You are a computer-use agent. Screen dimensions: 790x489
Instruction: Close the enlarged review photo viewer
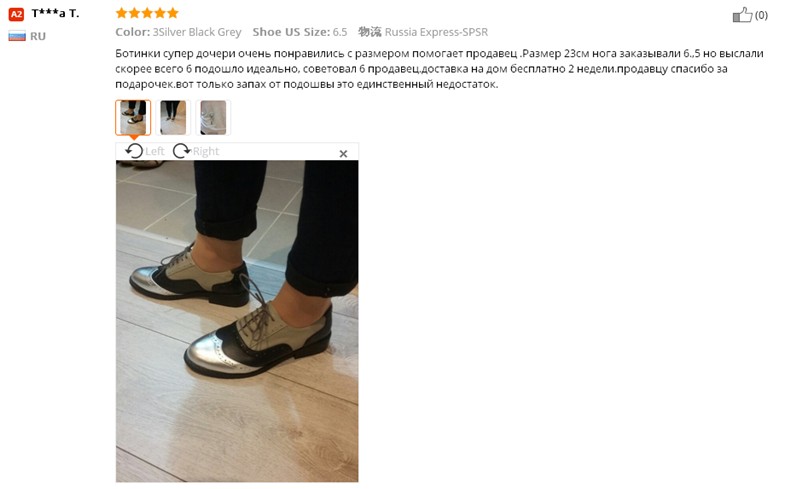pyautogui.click(x=343, y=154)
